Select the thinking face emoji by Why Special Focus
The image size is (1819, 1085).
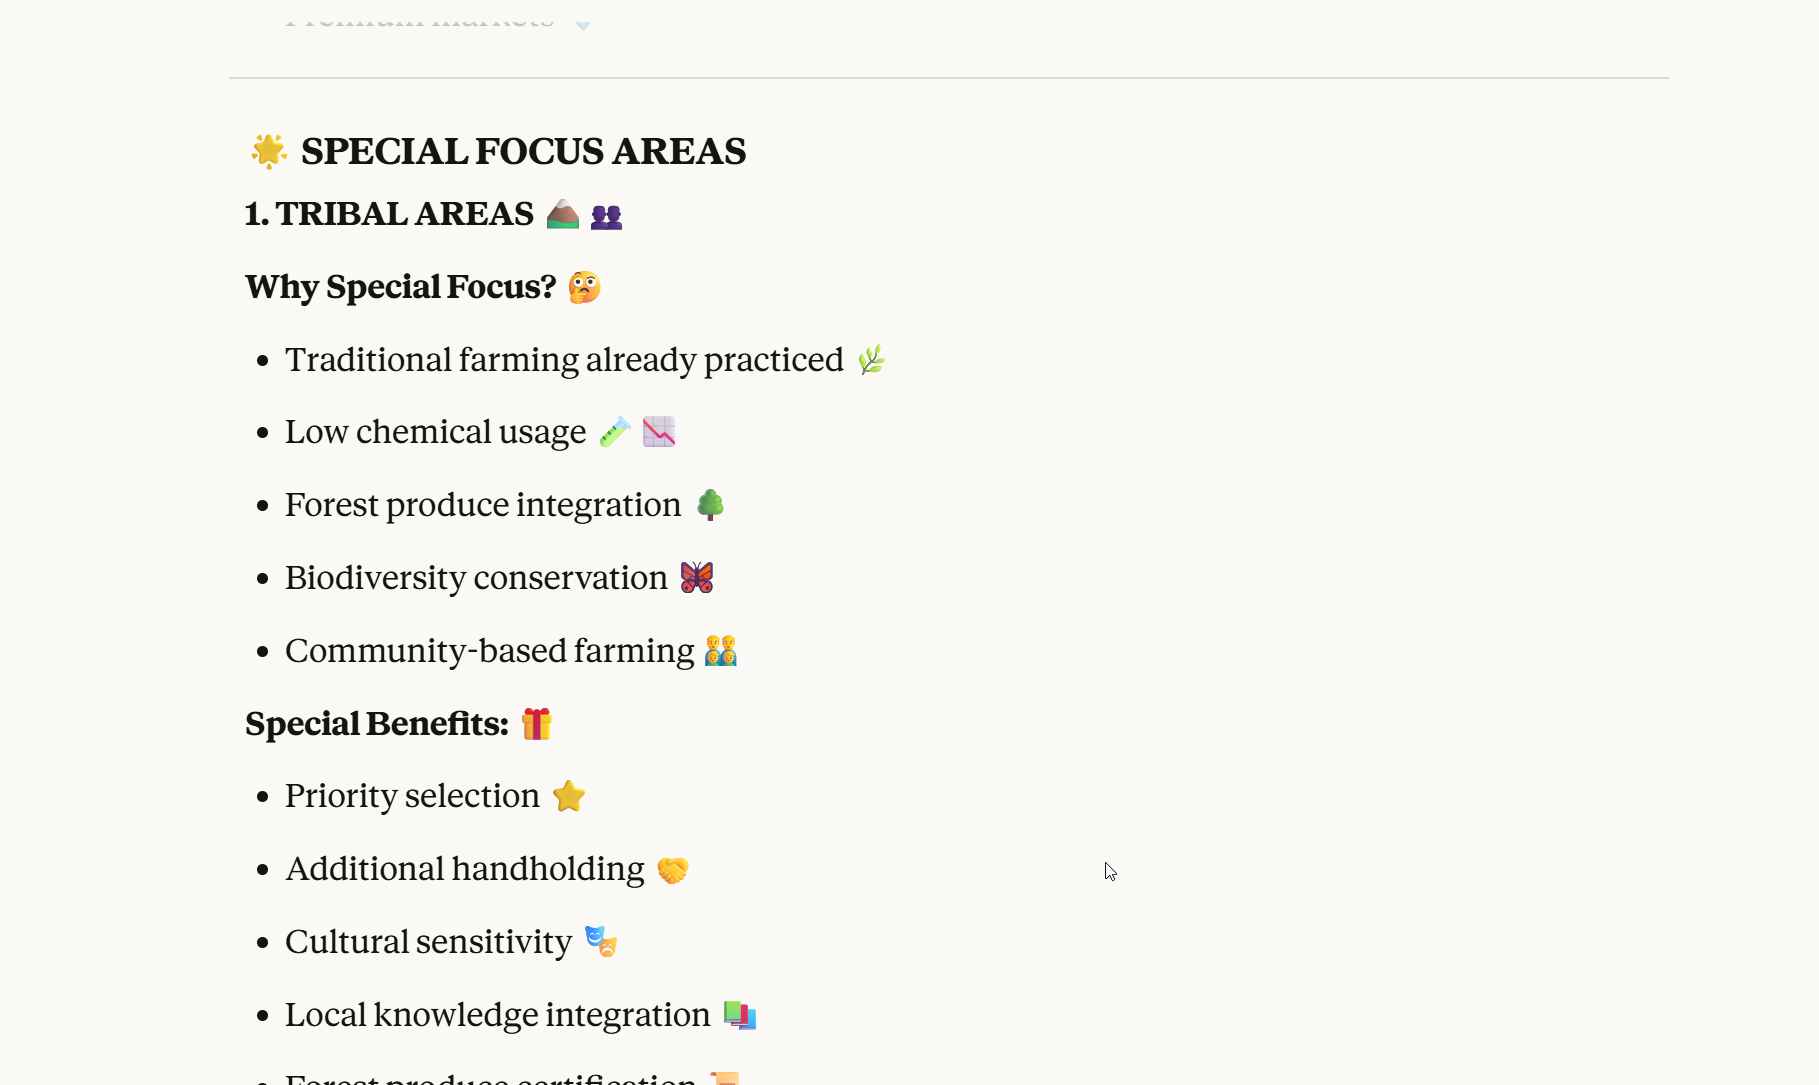584,288
